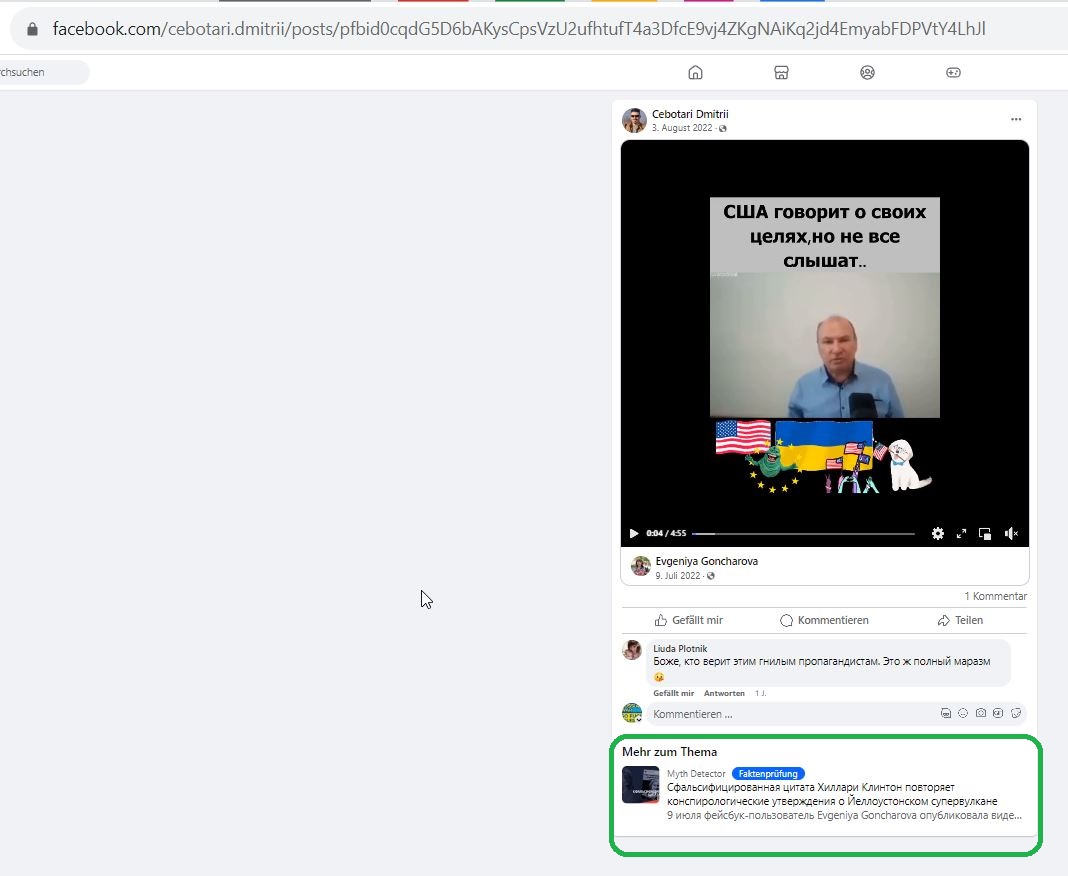This screenshot has height=876, width=1068.
Task: Open the Cebotari Dmitrii profile name link
Action: [x=690, y=114]
